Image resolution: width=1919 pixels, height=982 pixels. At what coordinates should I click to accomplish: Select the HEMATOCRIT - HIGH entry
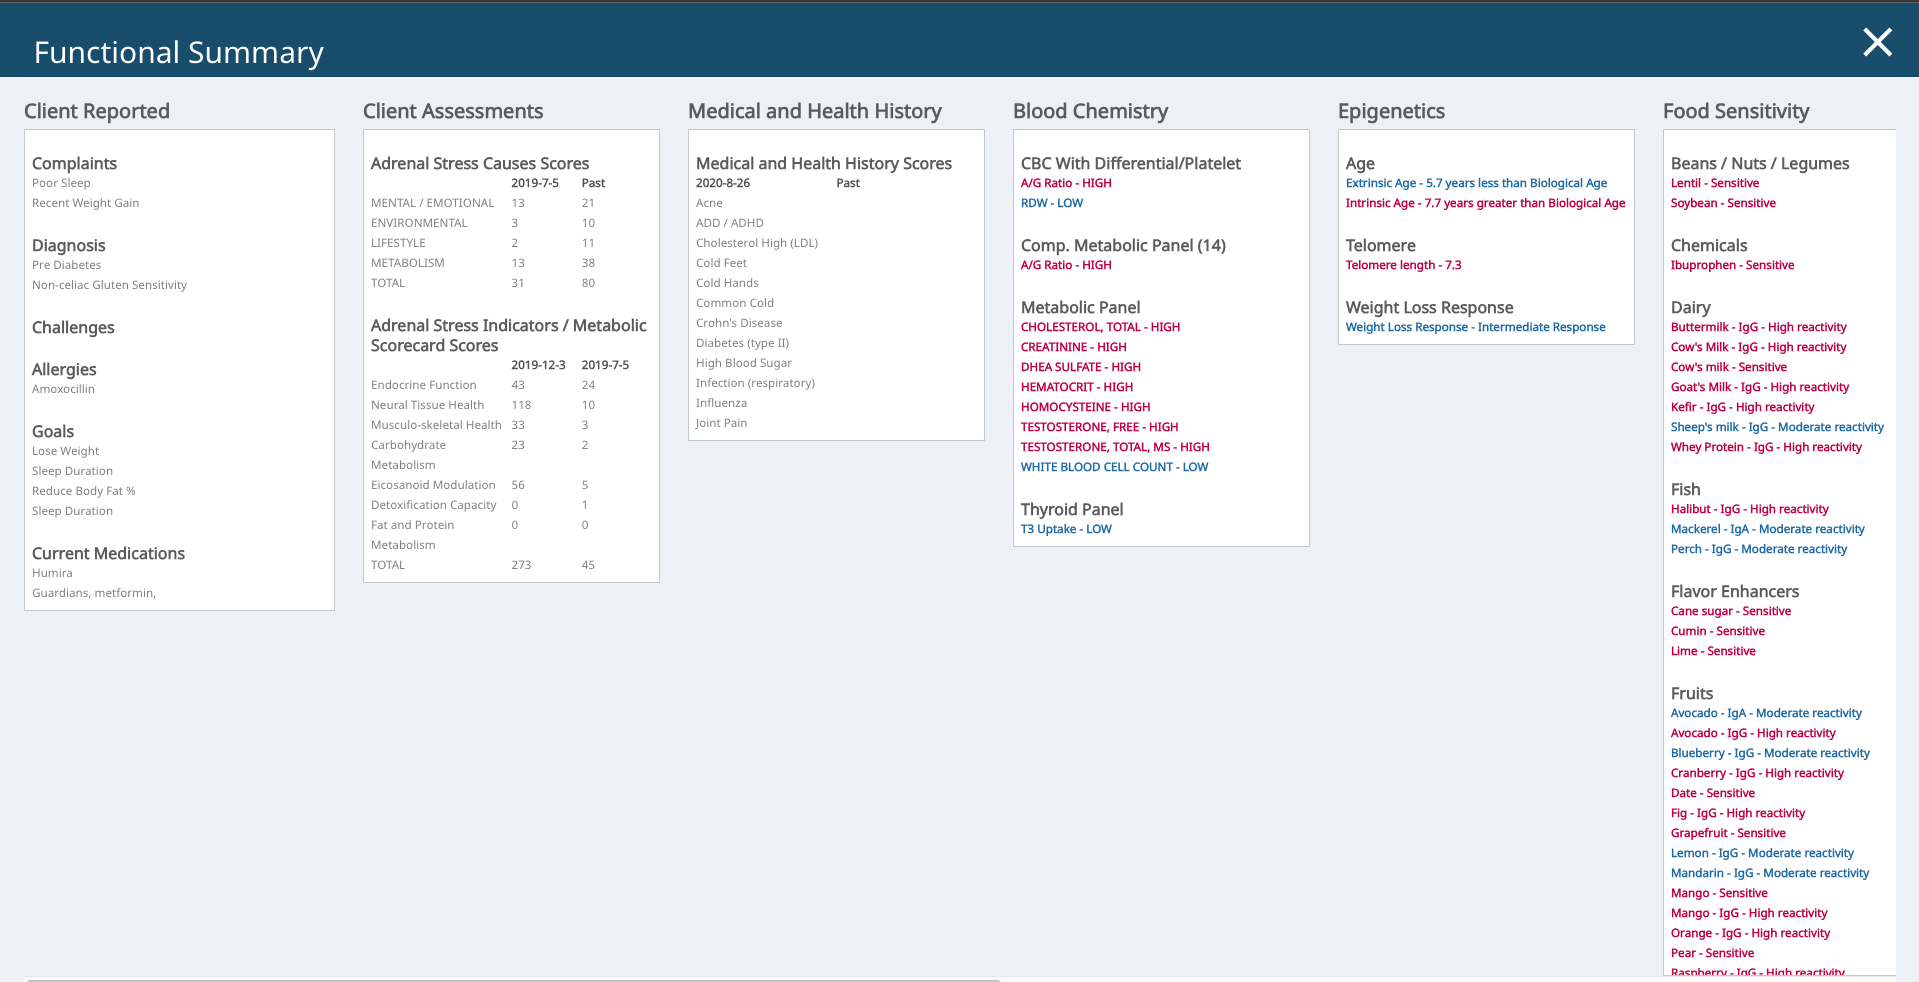(1077, 387)
